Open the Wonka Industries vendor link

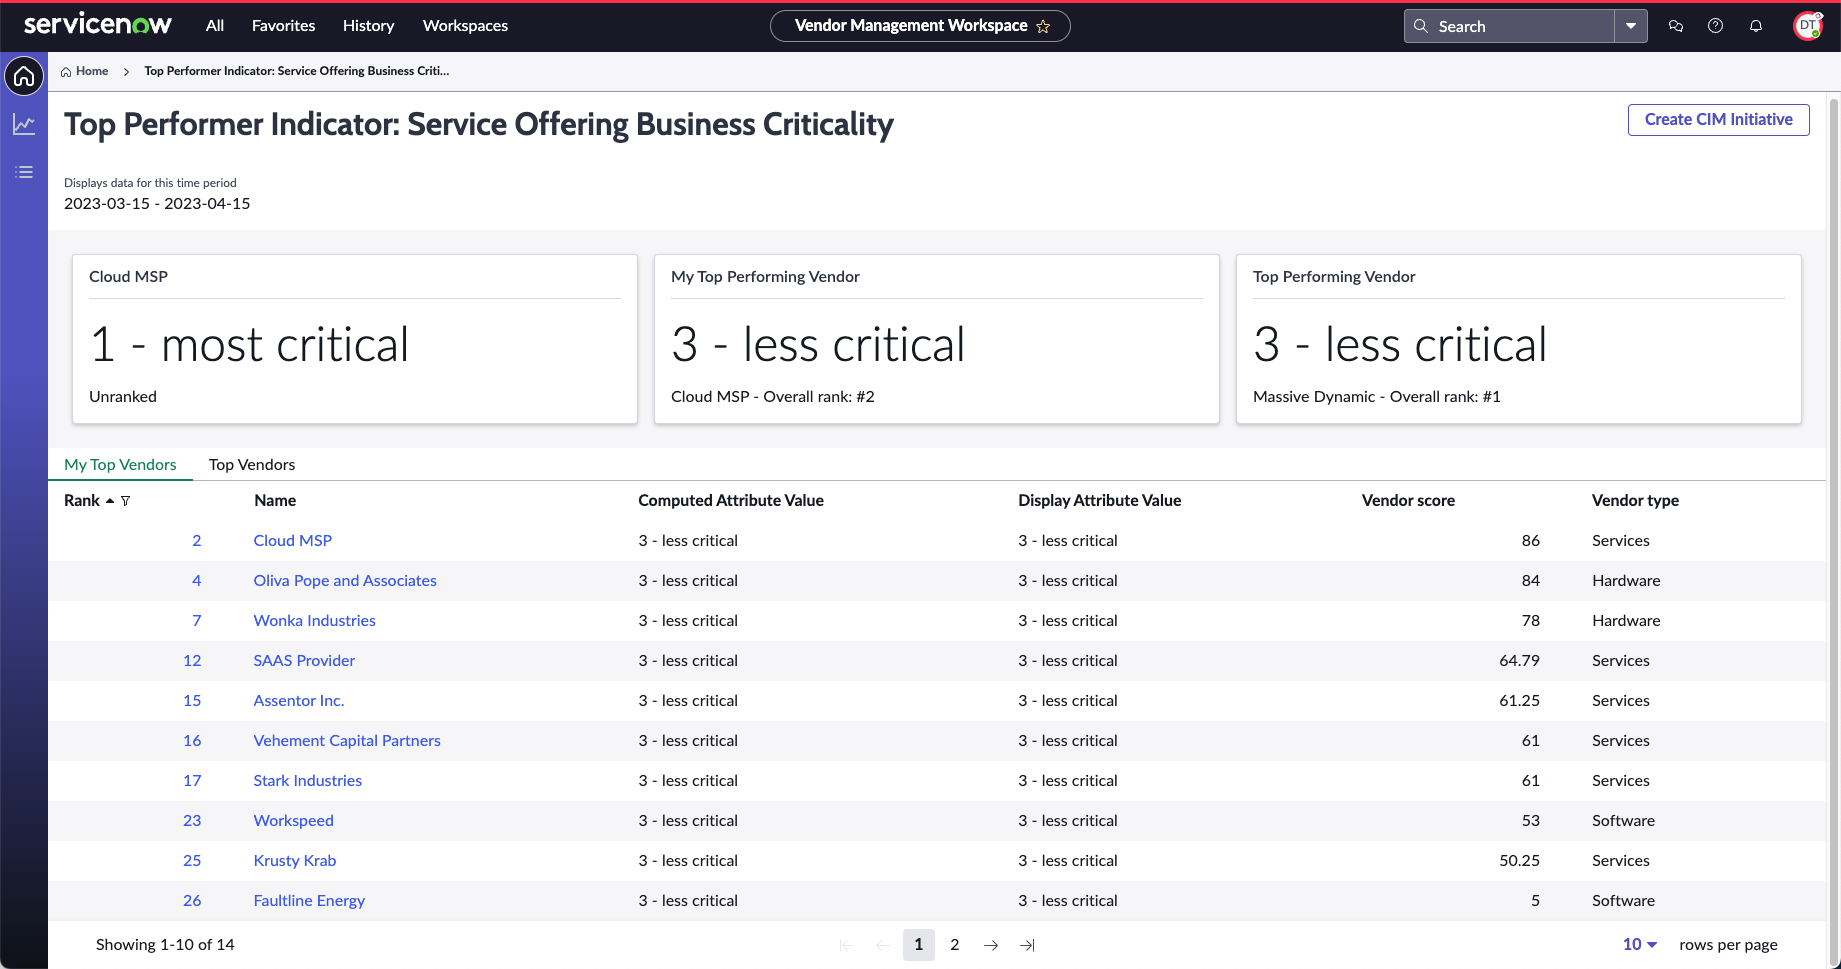point(315,621)
